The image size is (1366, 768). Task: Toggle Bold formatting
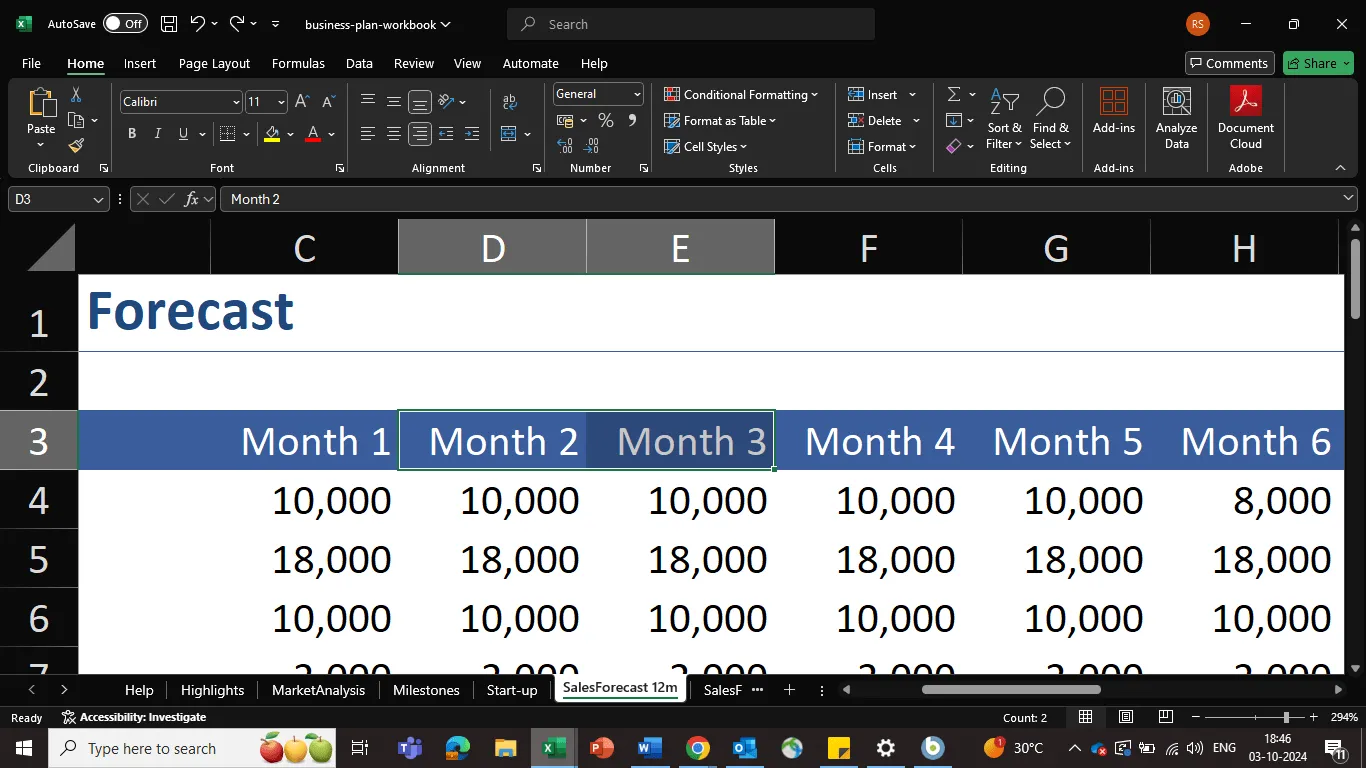click(x=132, y=134)
